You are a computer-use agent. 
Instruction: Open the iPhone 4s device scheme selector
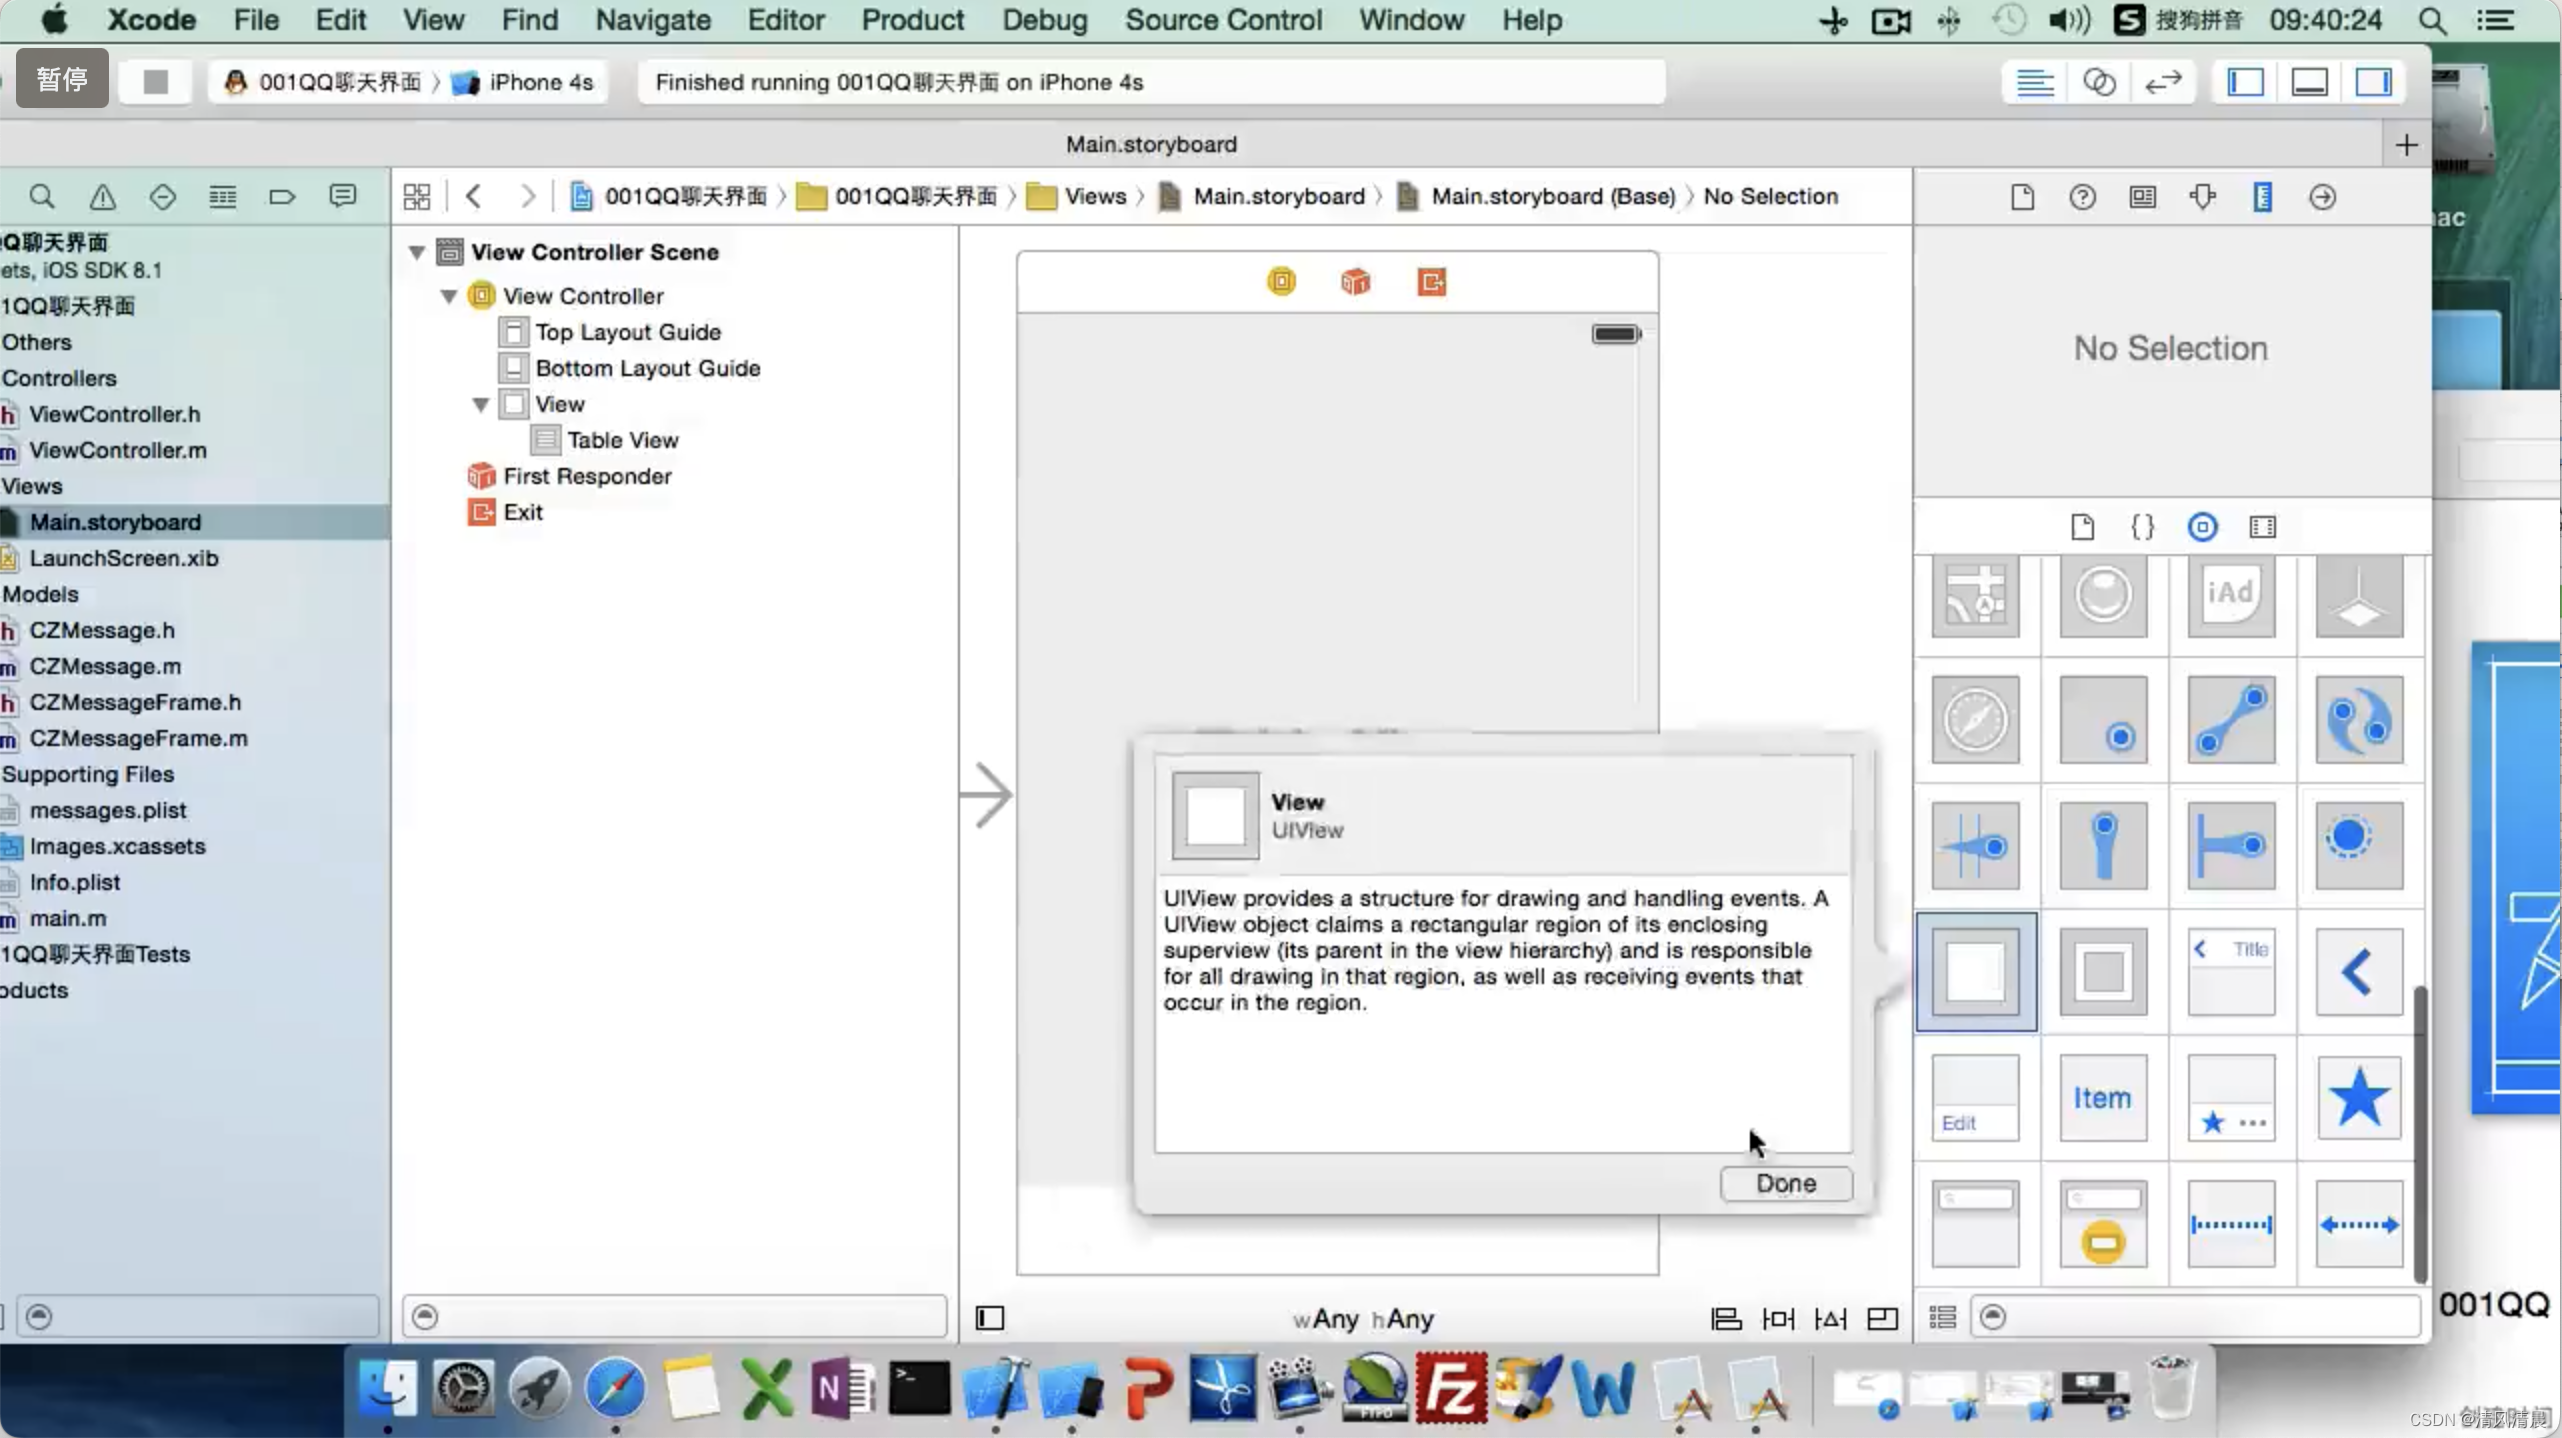coord(540,82)
